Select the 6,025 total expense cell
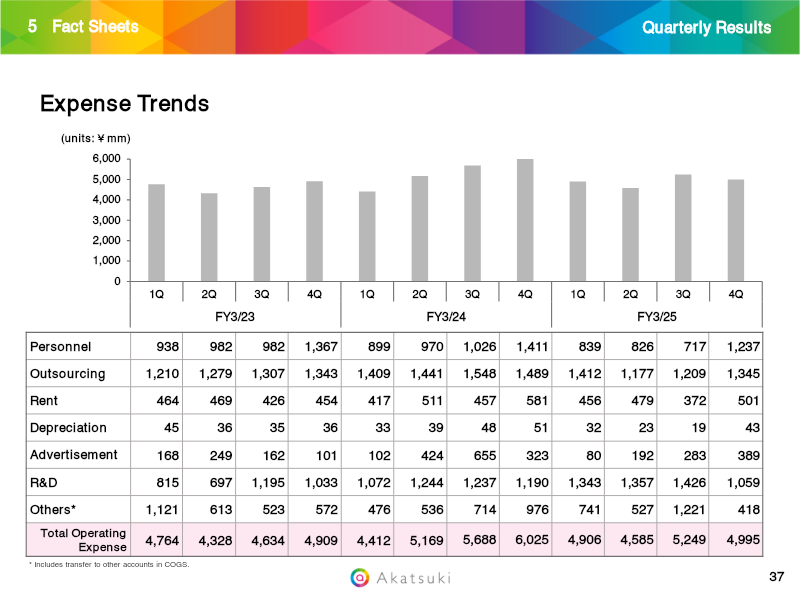 [x=525, y=541]
